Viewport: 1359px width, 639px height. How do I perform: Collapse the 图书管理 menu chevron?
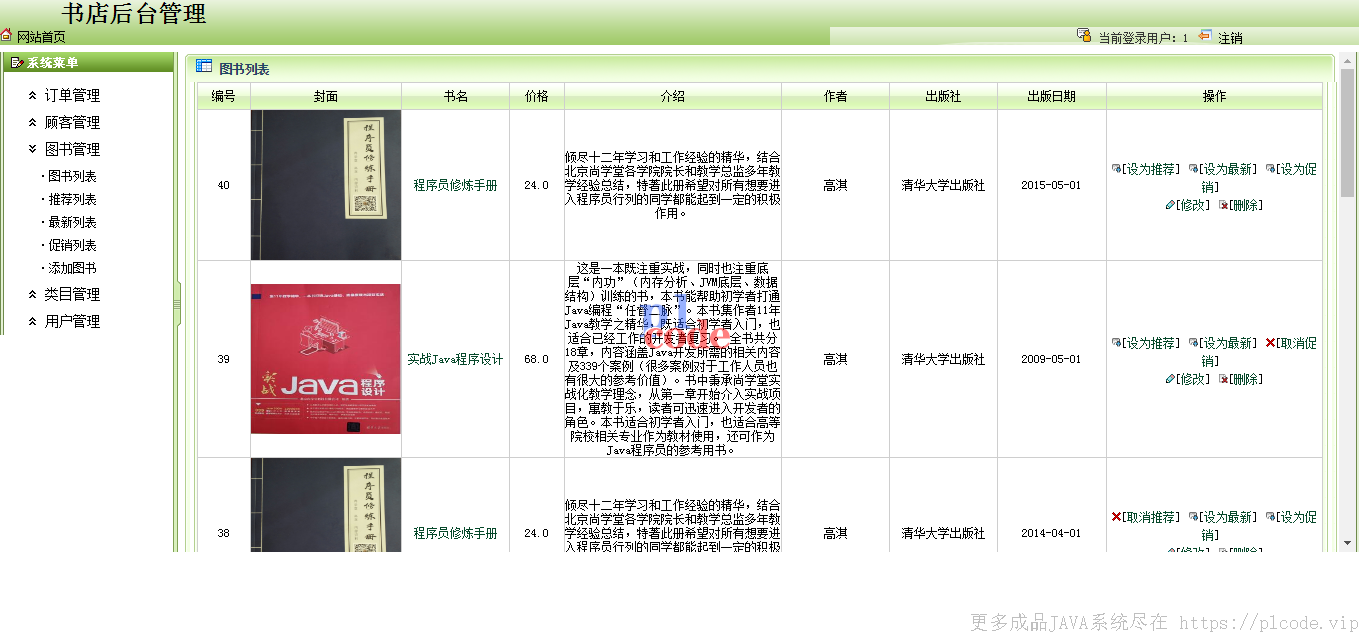[33, 150]
